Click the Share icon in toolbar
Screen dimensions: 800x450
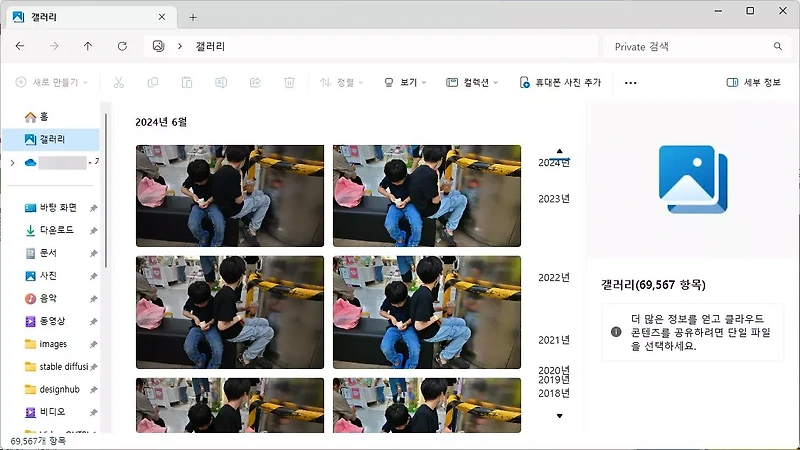click(x=255, y=82)
